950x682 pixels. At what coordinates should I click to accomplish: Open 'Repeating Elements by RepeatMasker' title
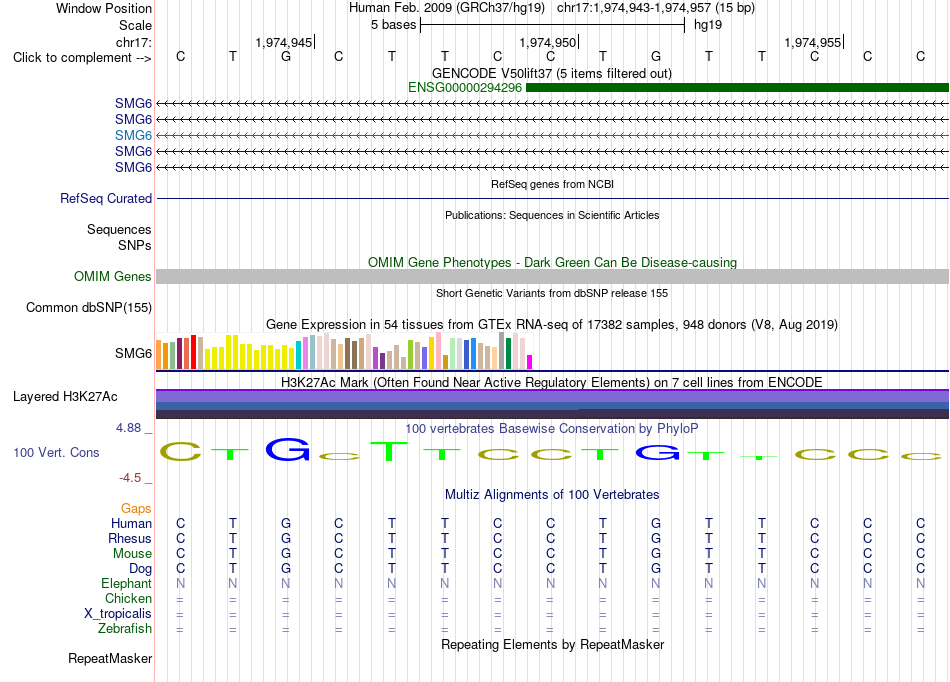tap(552, 644)
